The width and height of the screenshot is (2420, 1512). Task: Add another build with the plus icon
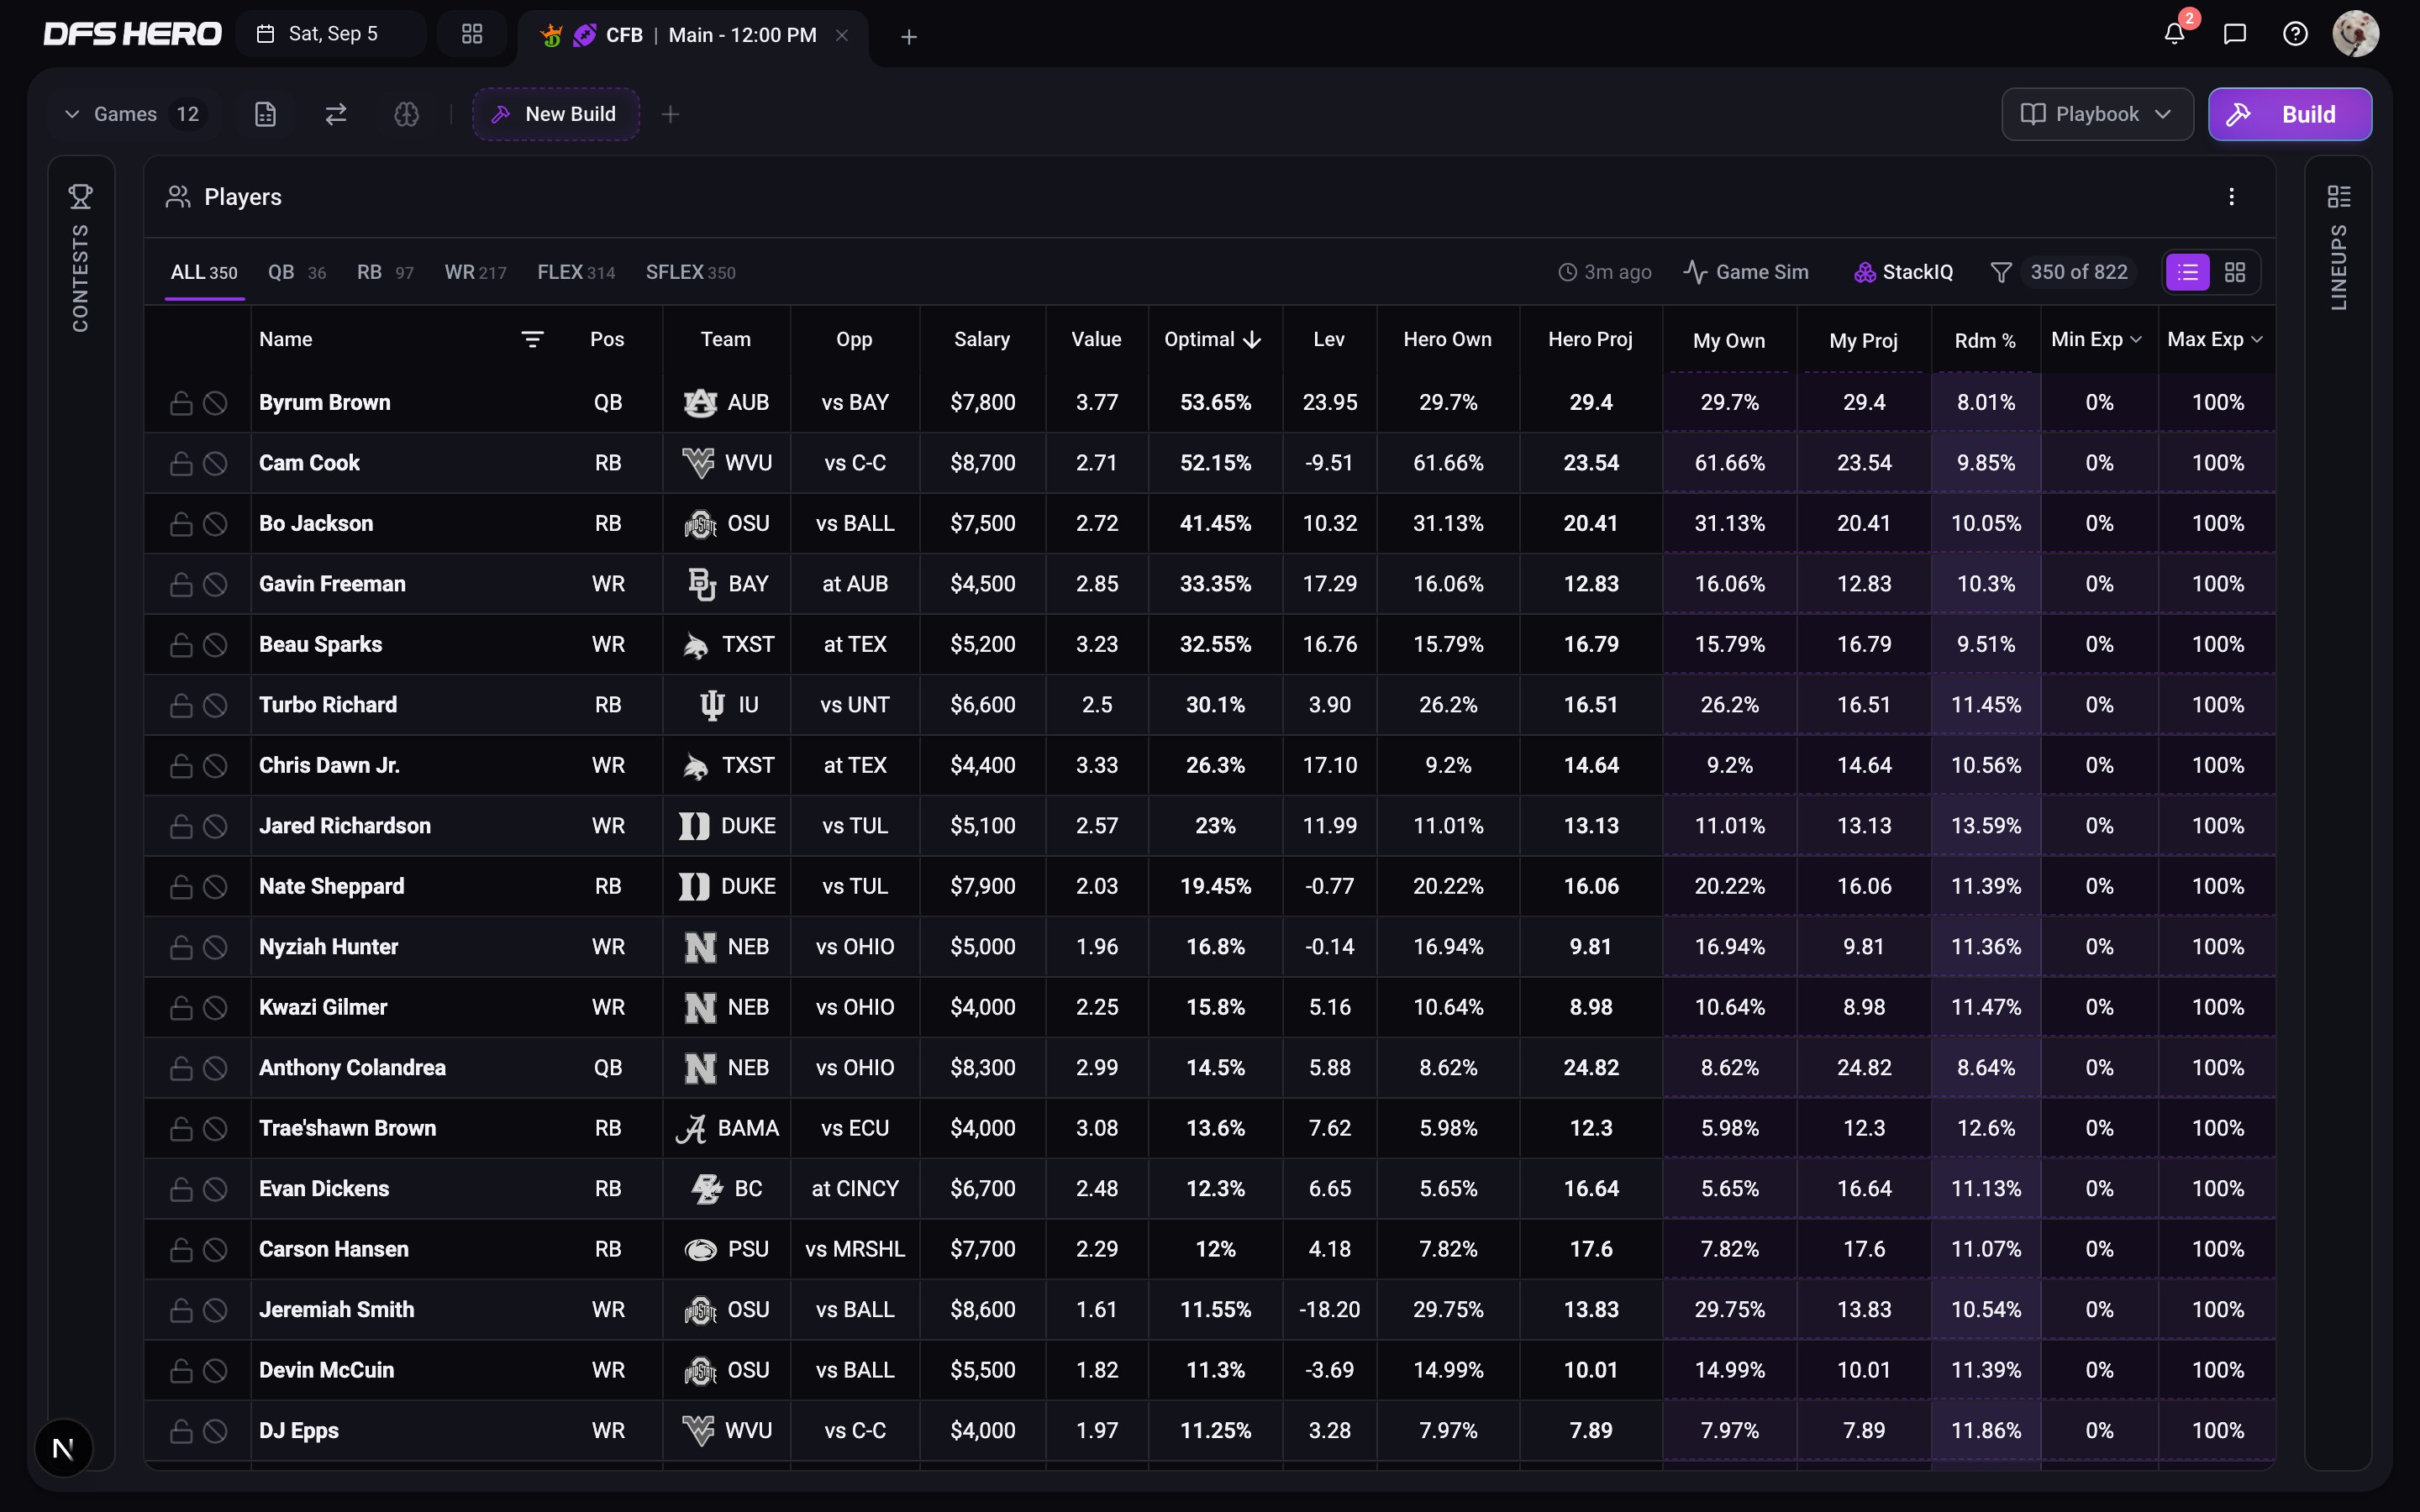point(670,114)
